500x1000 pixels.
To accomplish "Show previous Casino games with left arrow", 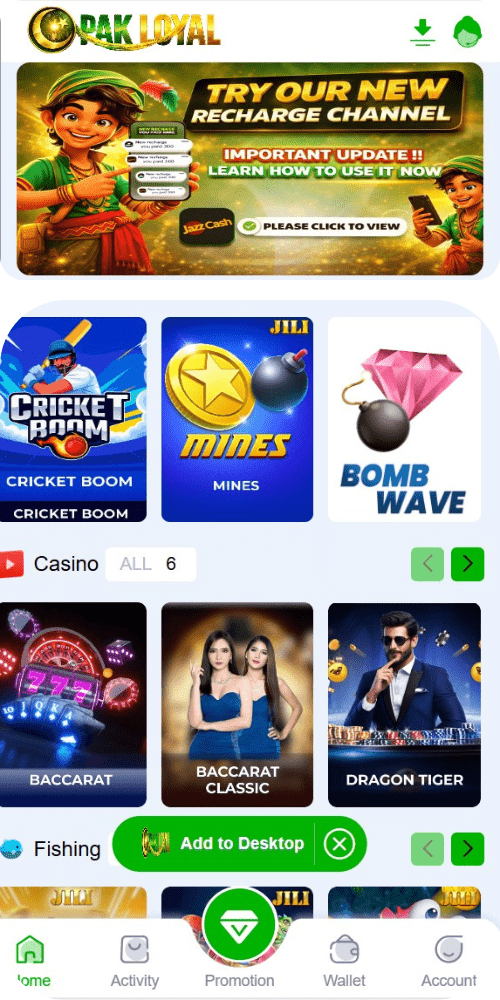I will click(427, 564).
